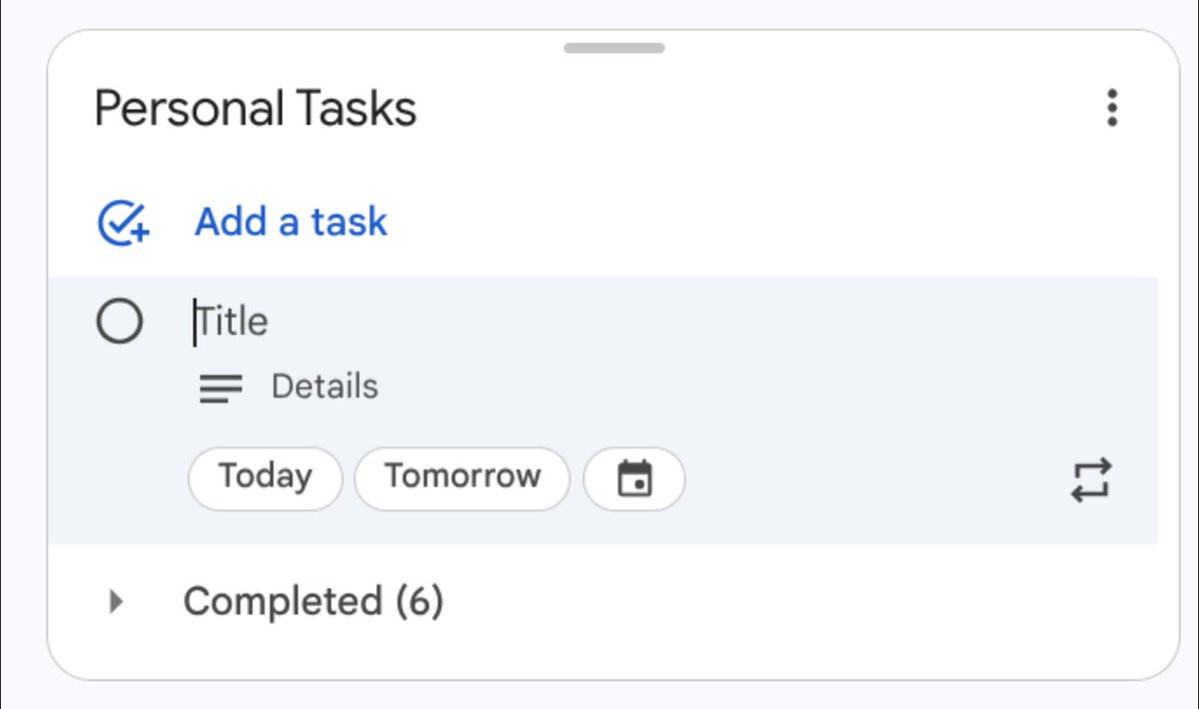Open the calendar date picker chip
This screenshot has height=709, width=1199.
pyautogui.click(x=634, y=478)
